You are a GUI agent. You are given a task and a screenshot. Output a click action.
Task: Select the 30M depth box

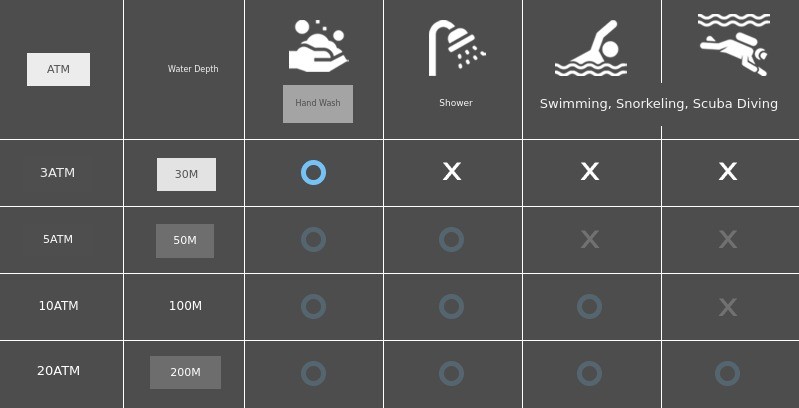(186, 174)
